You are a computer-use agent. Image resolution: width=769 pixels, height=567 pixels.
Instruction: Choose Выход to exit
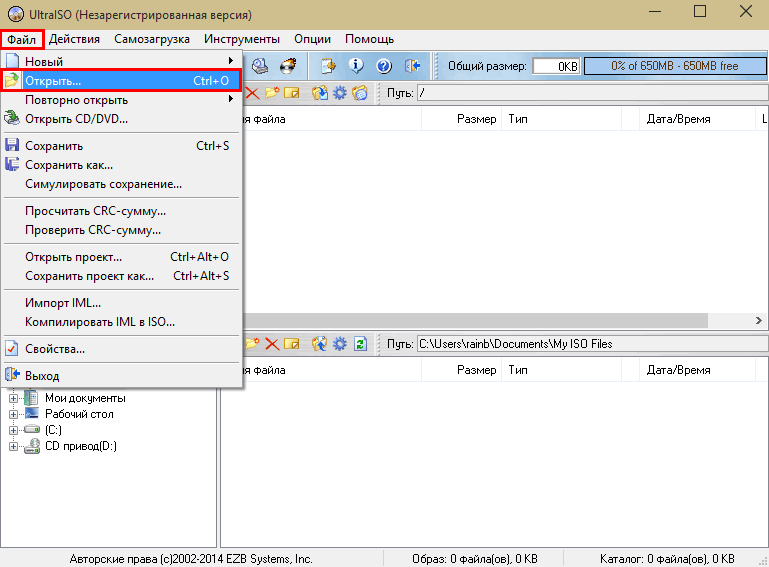click(121, 376)
